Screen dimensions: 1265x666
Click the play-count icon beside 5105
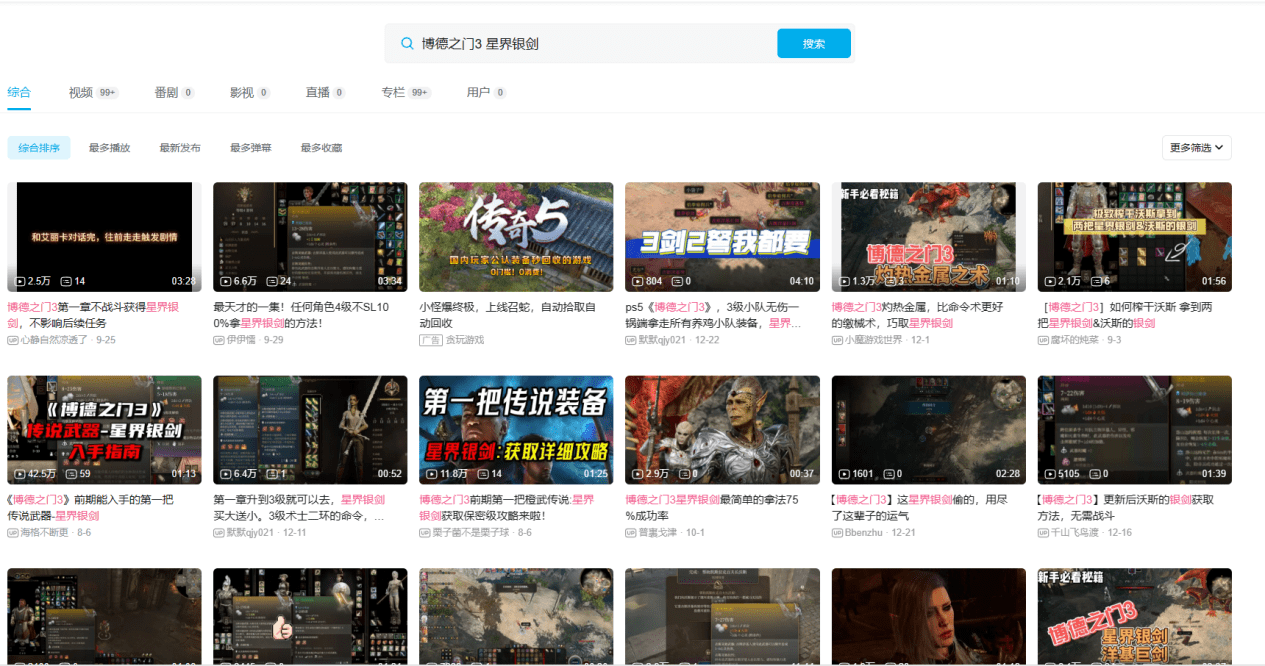pos(1051,474)
